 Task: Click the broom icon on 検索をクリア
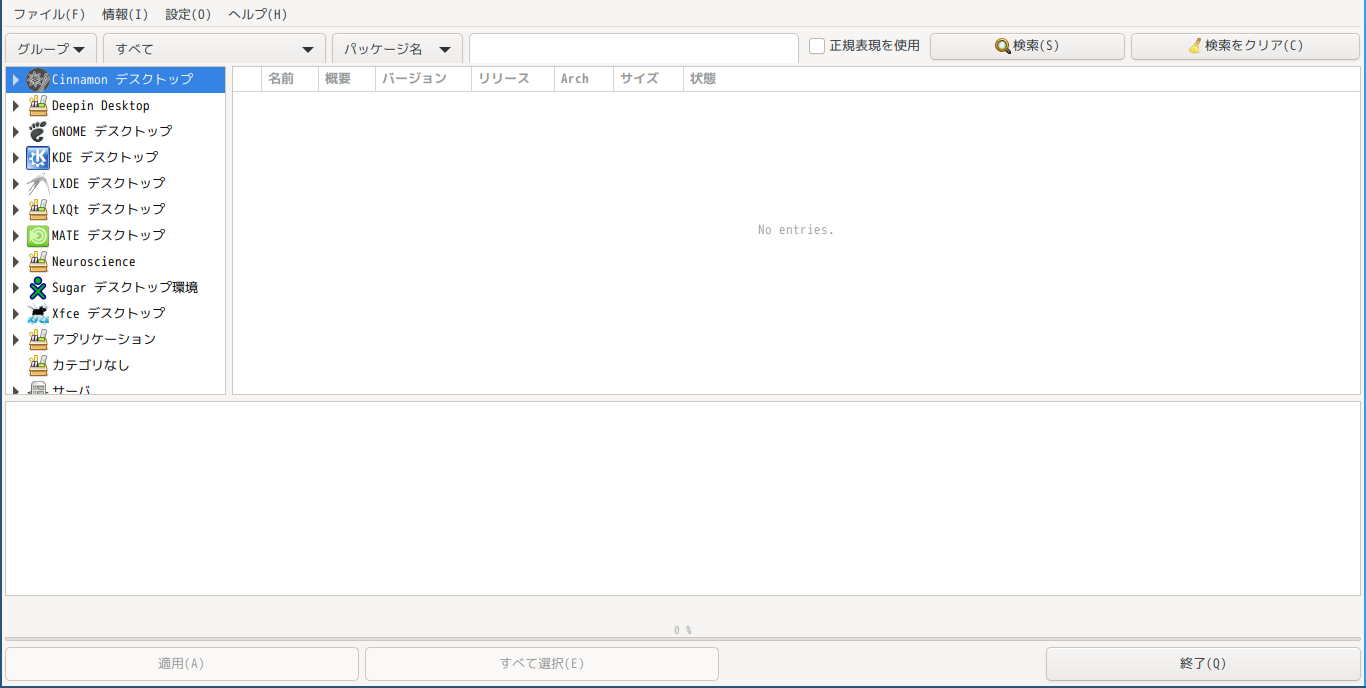(1195, 46)
